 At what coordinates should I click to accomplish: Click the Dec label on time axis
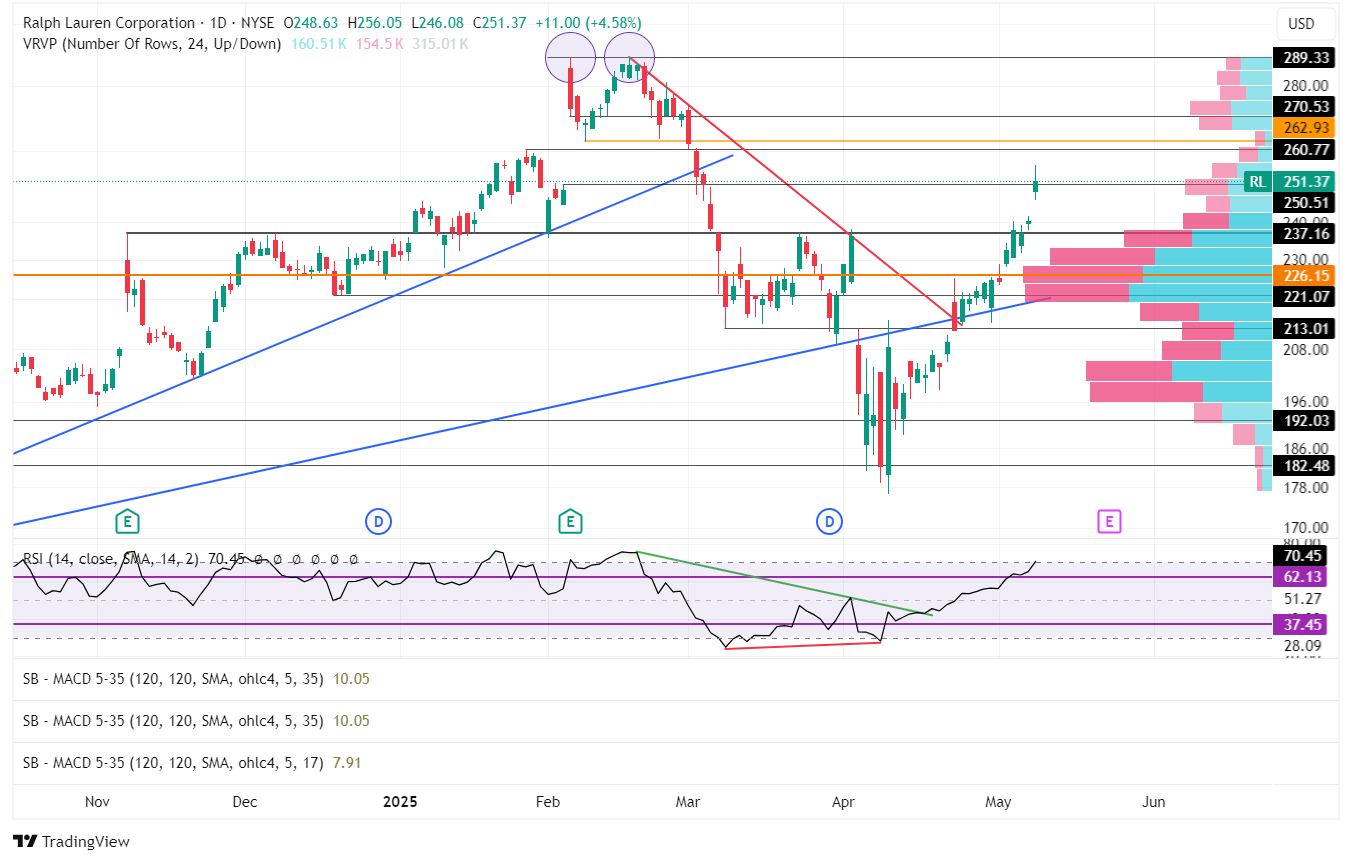coord(244,802)
